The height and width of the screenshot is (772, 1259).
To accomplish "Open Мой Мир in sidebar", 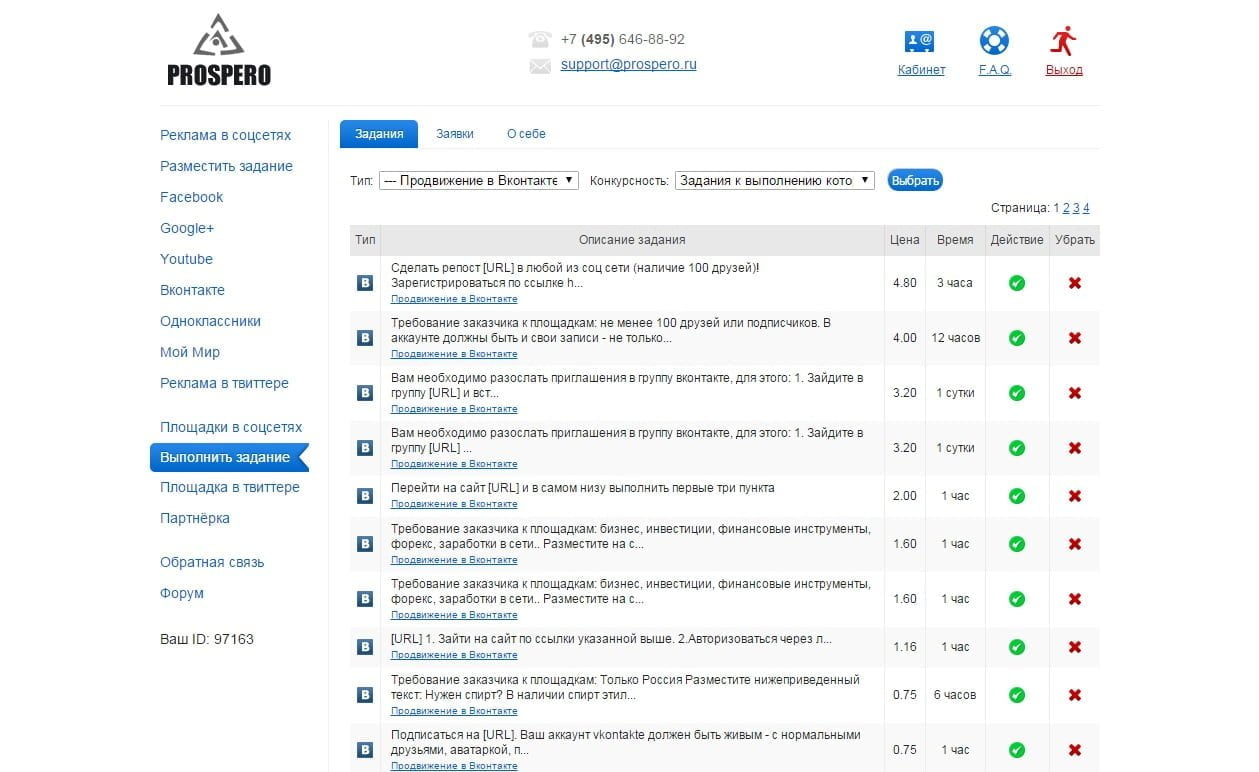I will (x=190, y=352).
